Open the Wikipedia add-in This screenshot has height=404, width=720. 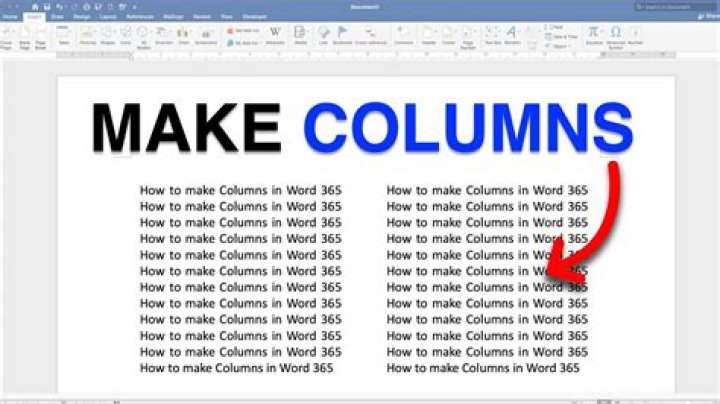(275, 34)
